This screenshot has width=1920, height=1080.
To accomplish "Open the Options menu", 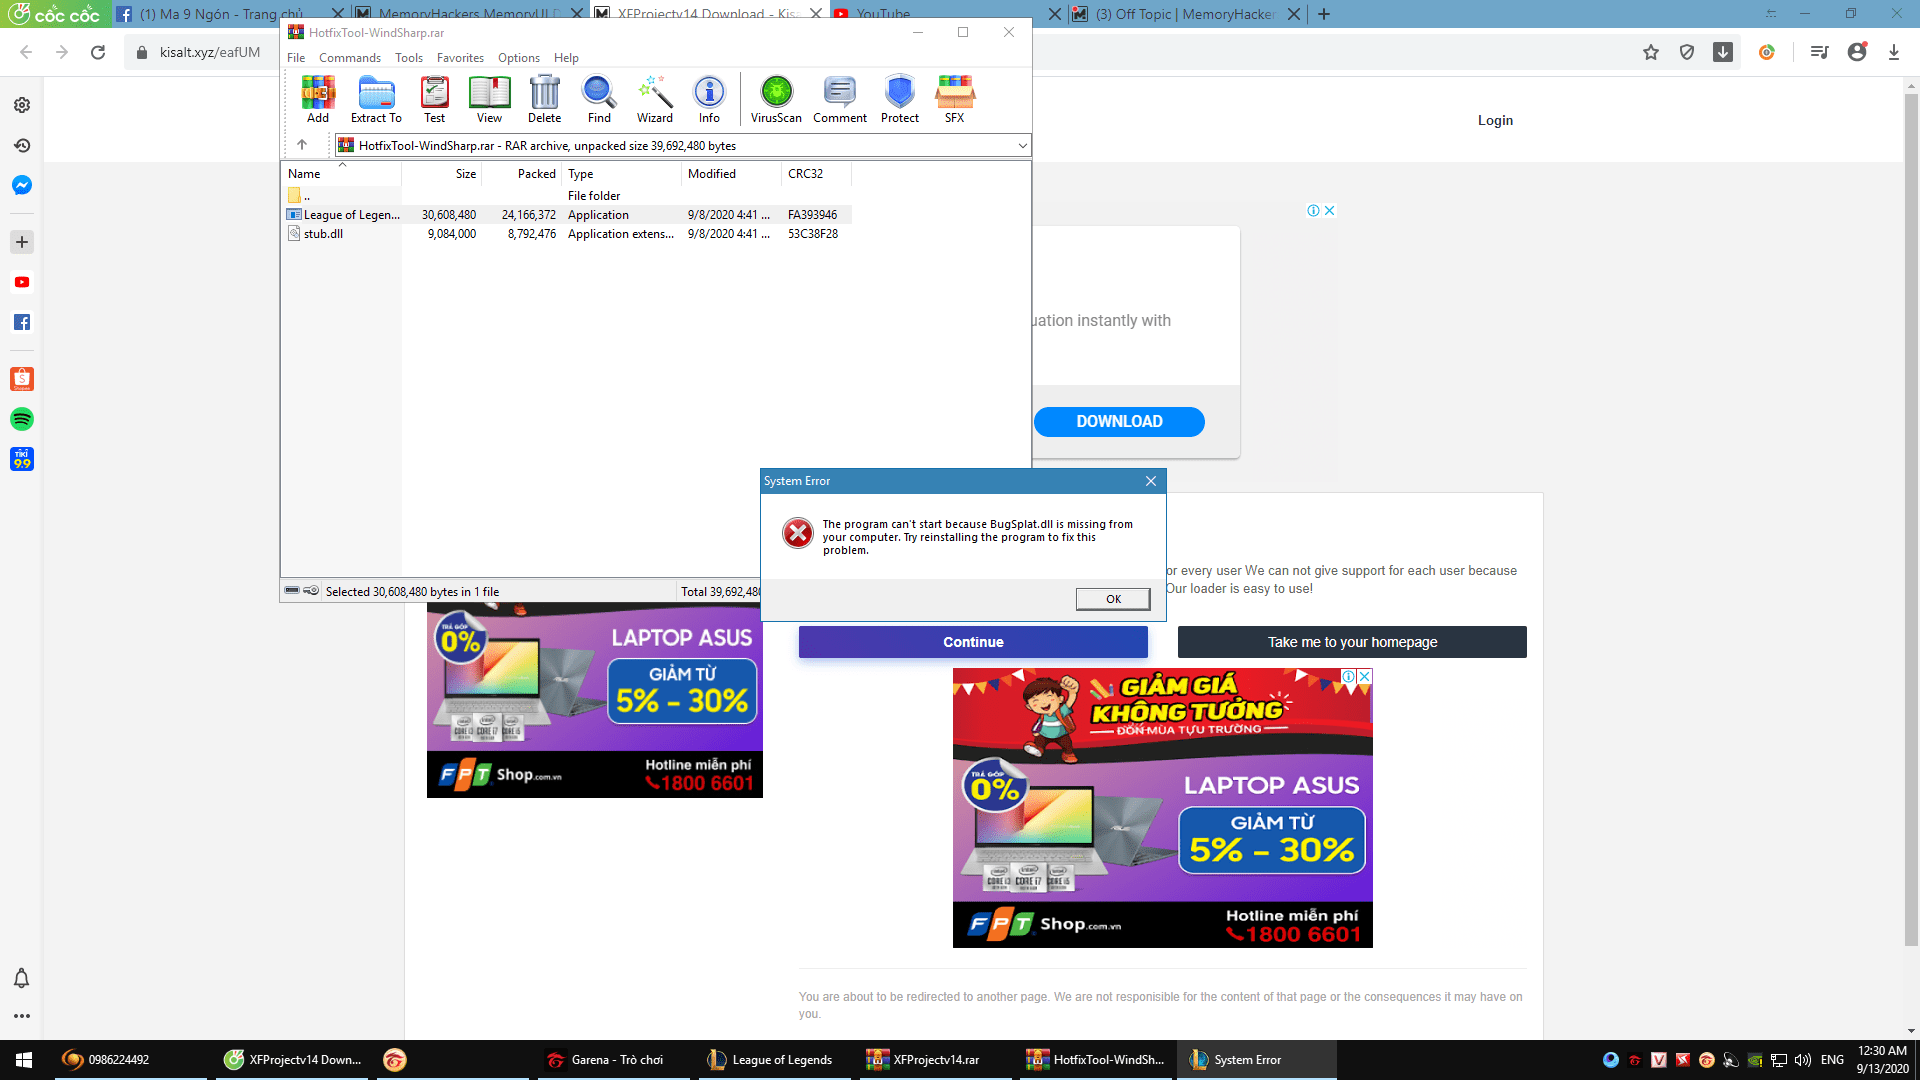I will click(x=519, y=58).
